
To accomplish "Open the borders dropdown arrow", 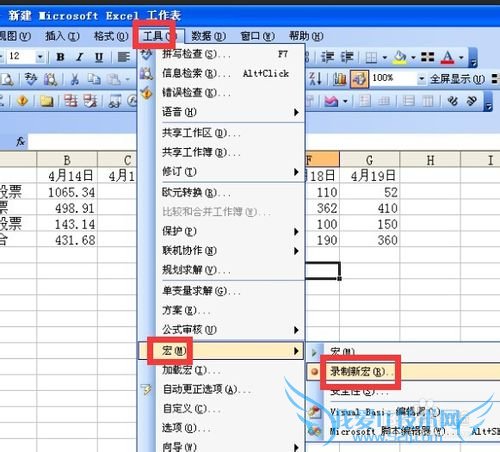I will point(384,58).
